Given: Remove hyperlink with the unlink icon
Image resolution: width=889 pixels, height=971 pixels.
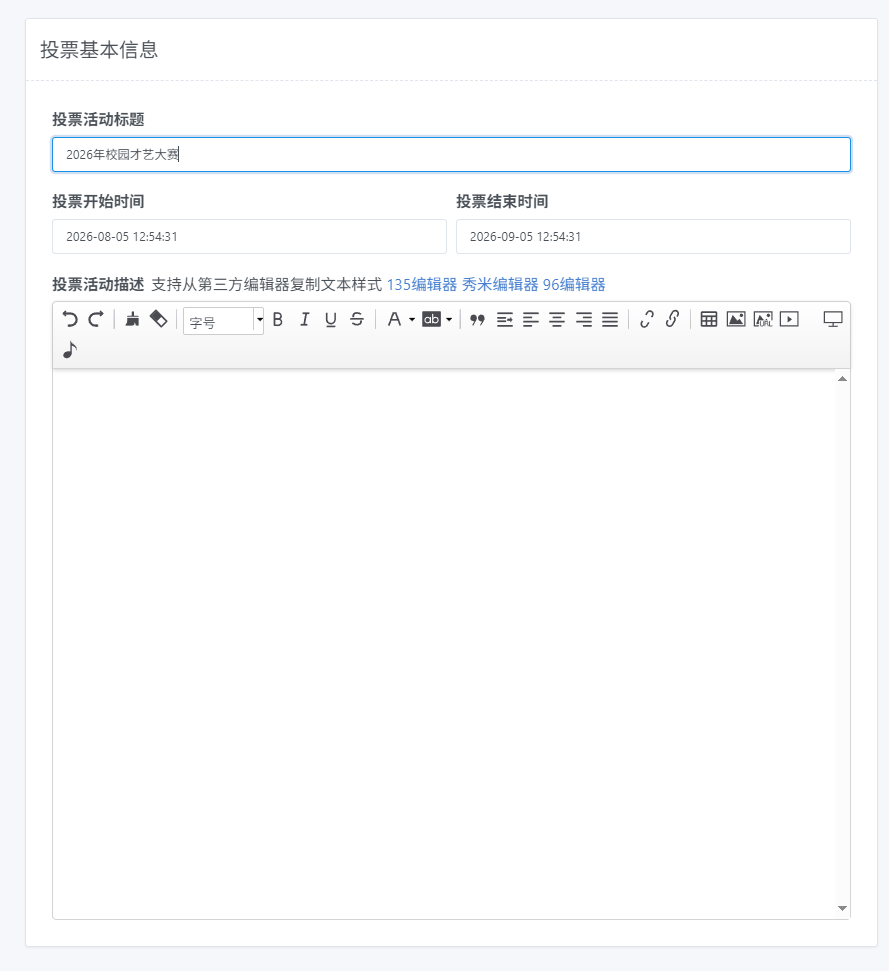Looking at the screenshot, I should pyautogui.click(x=646, y=320).
